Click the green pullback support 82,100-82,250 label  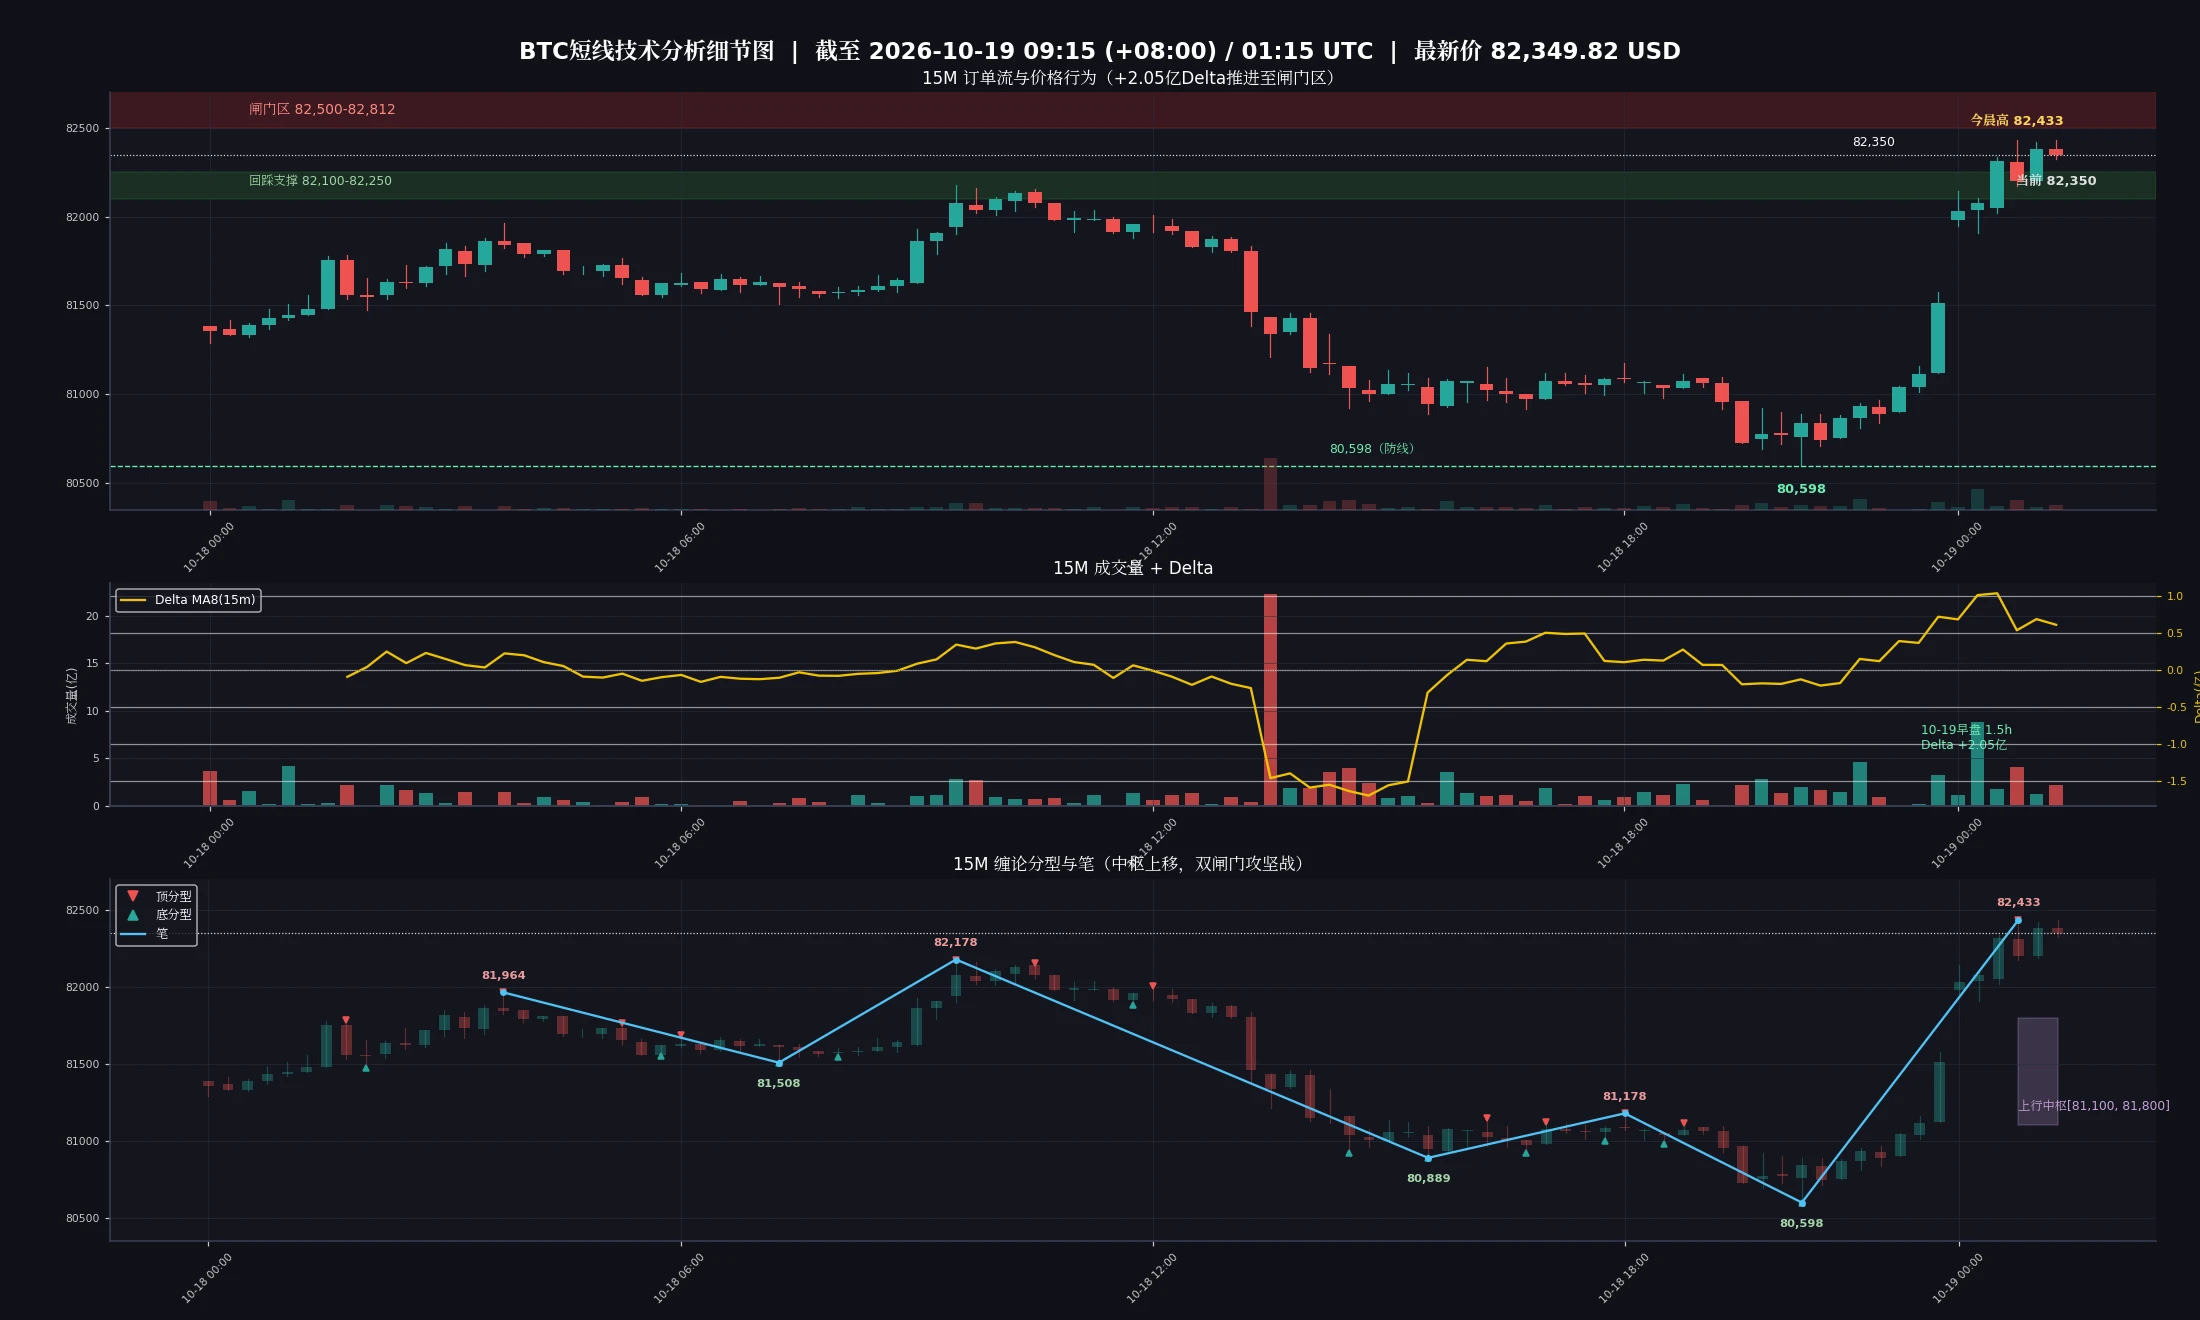320,181
